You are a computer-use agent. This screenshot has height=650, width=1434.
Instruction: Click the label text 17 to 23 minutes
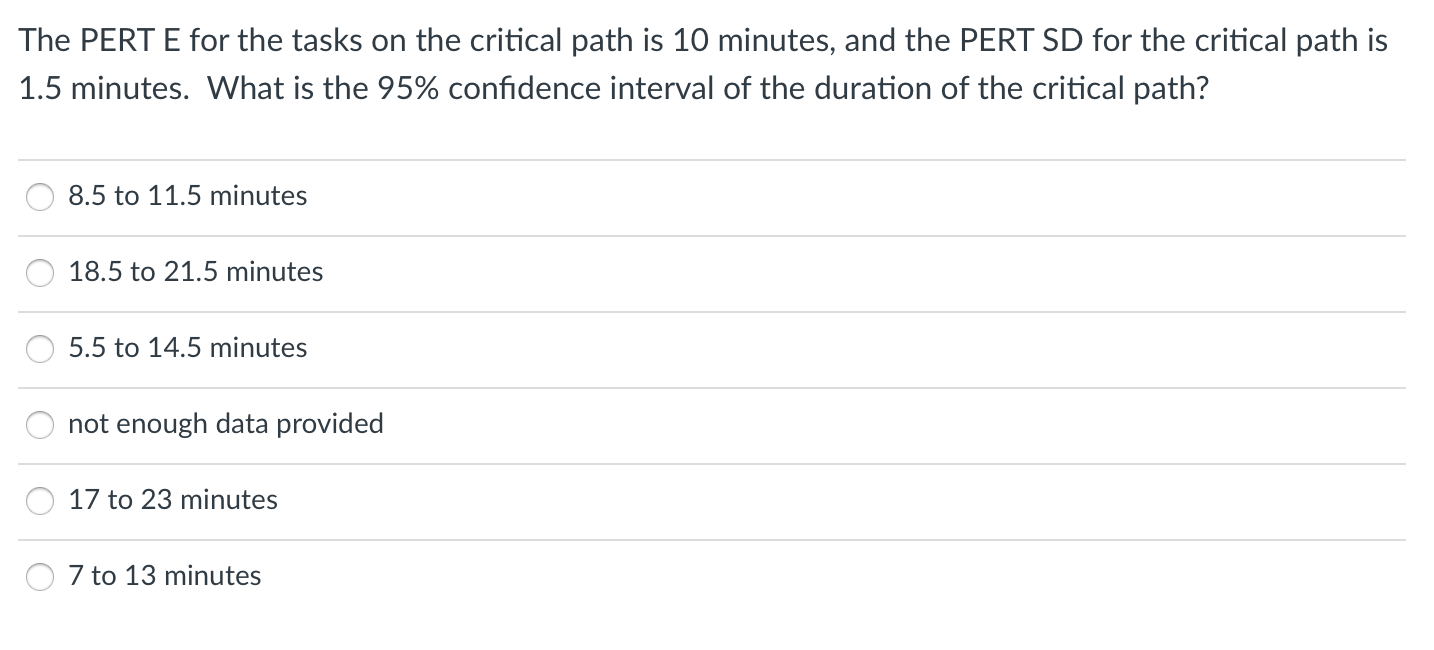(172, 501)
